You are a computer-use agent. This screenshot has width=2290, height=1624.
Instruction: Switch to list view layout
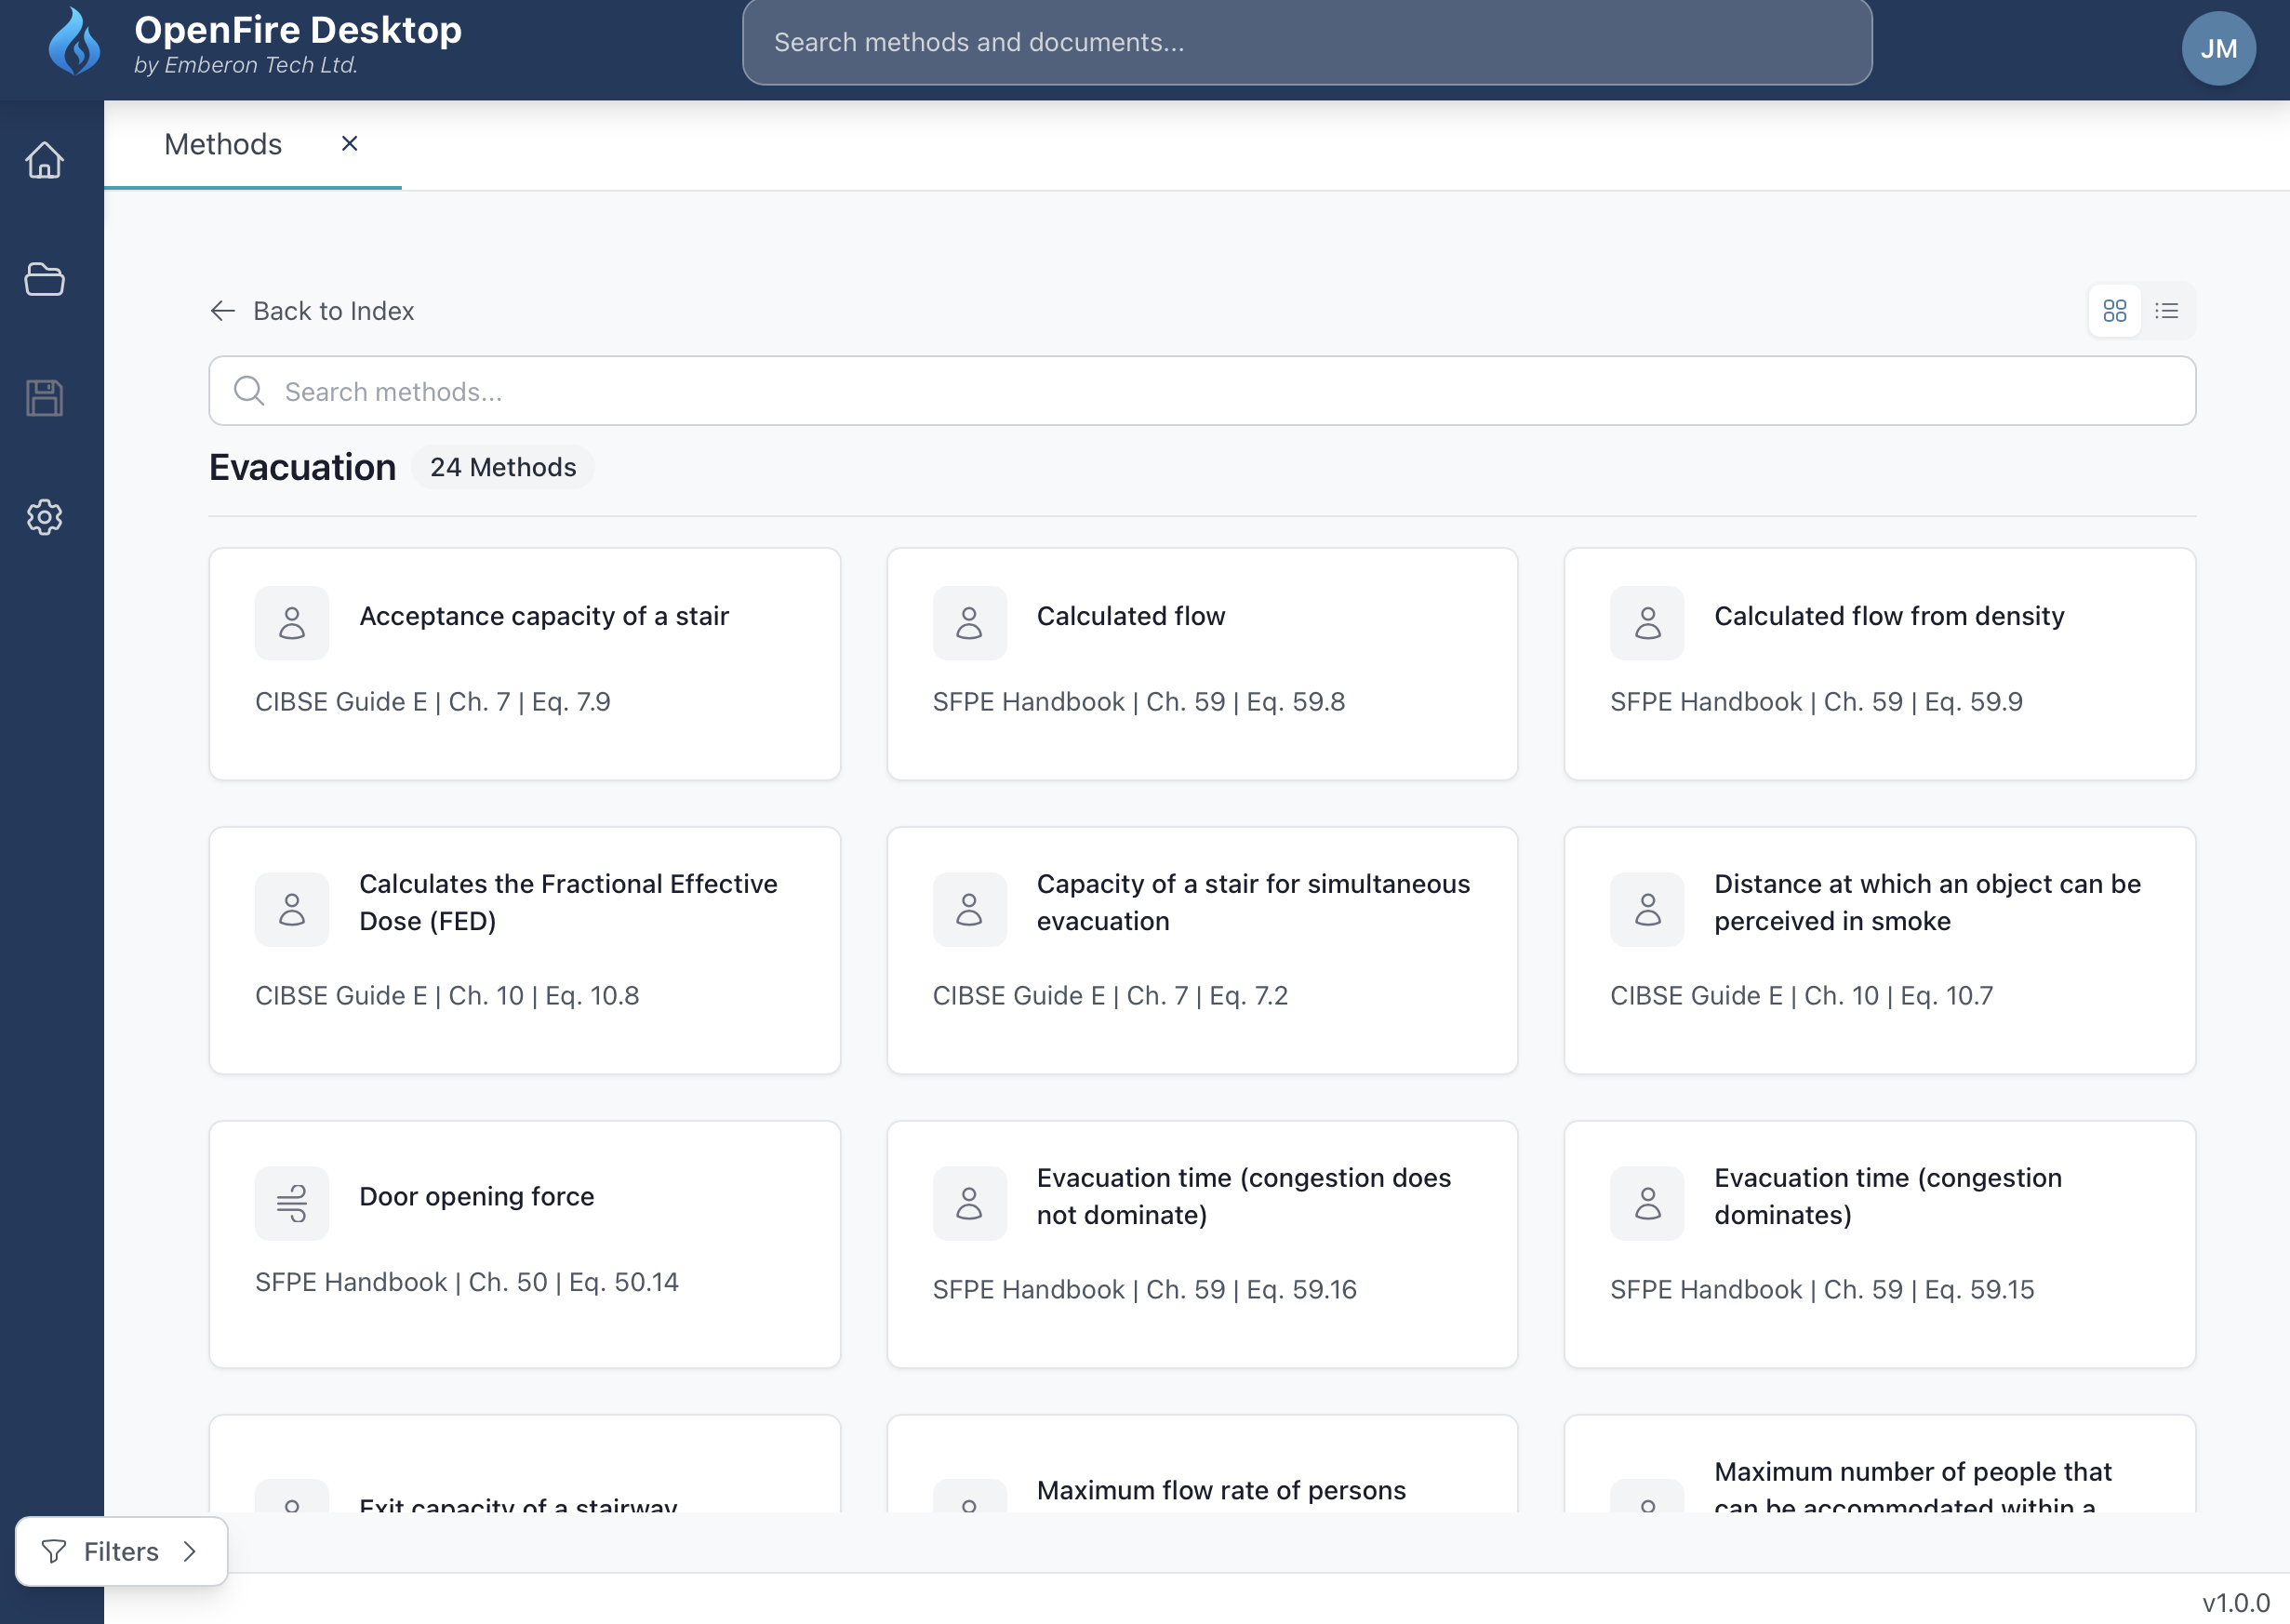(x=2166, y=311)
